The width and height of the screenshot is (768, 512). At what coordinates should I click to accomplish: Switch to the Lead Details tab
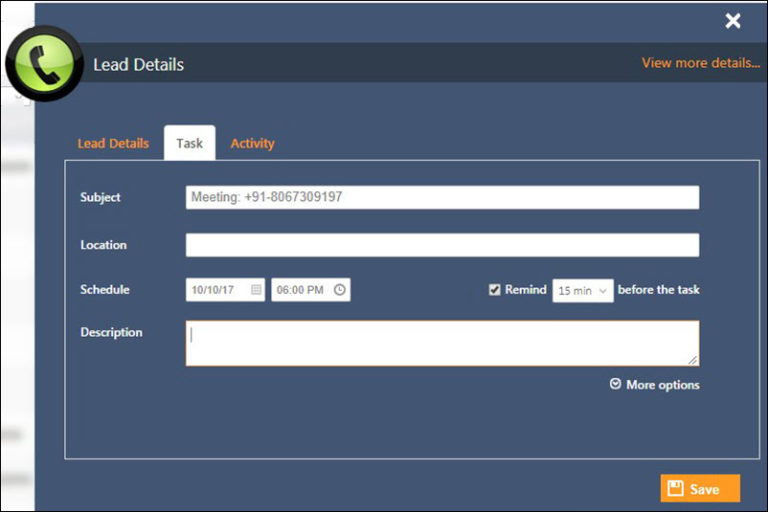pos(113,143)
